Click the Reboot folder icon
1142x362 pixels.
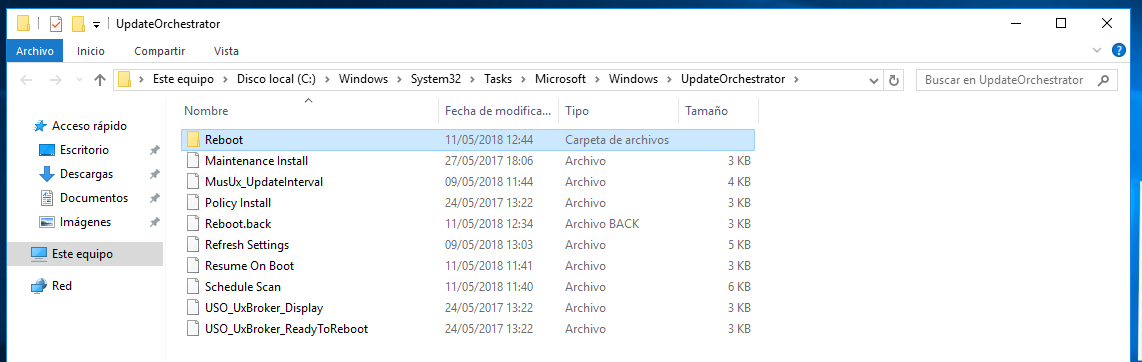click(x=192, y=139)
